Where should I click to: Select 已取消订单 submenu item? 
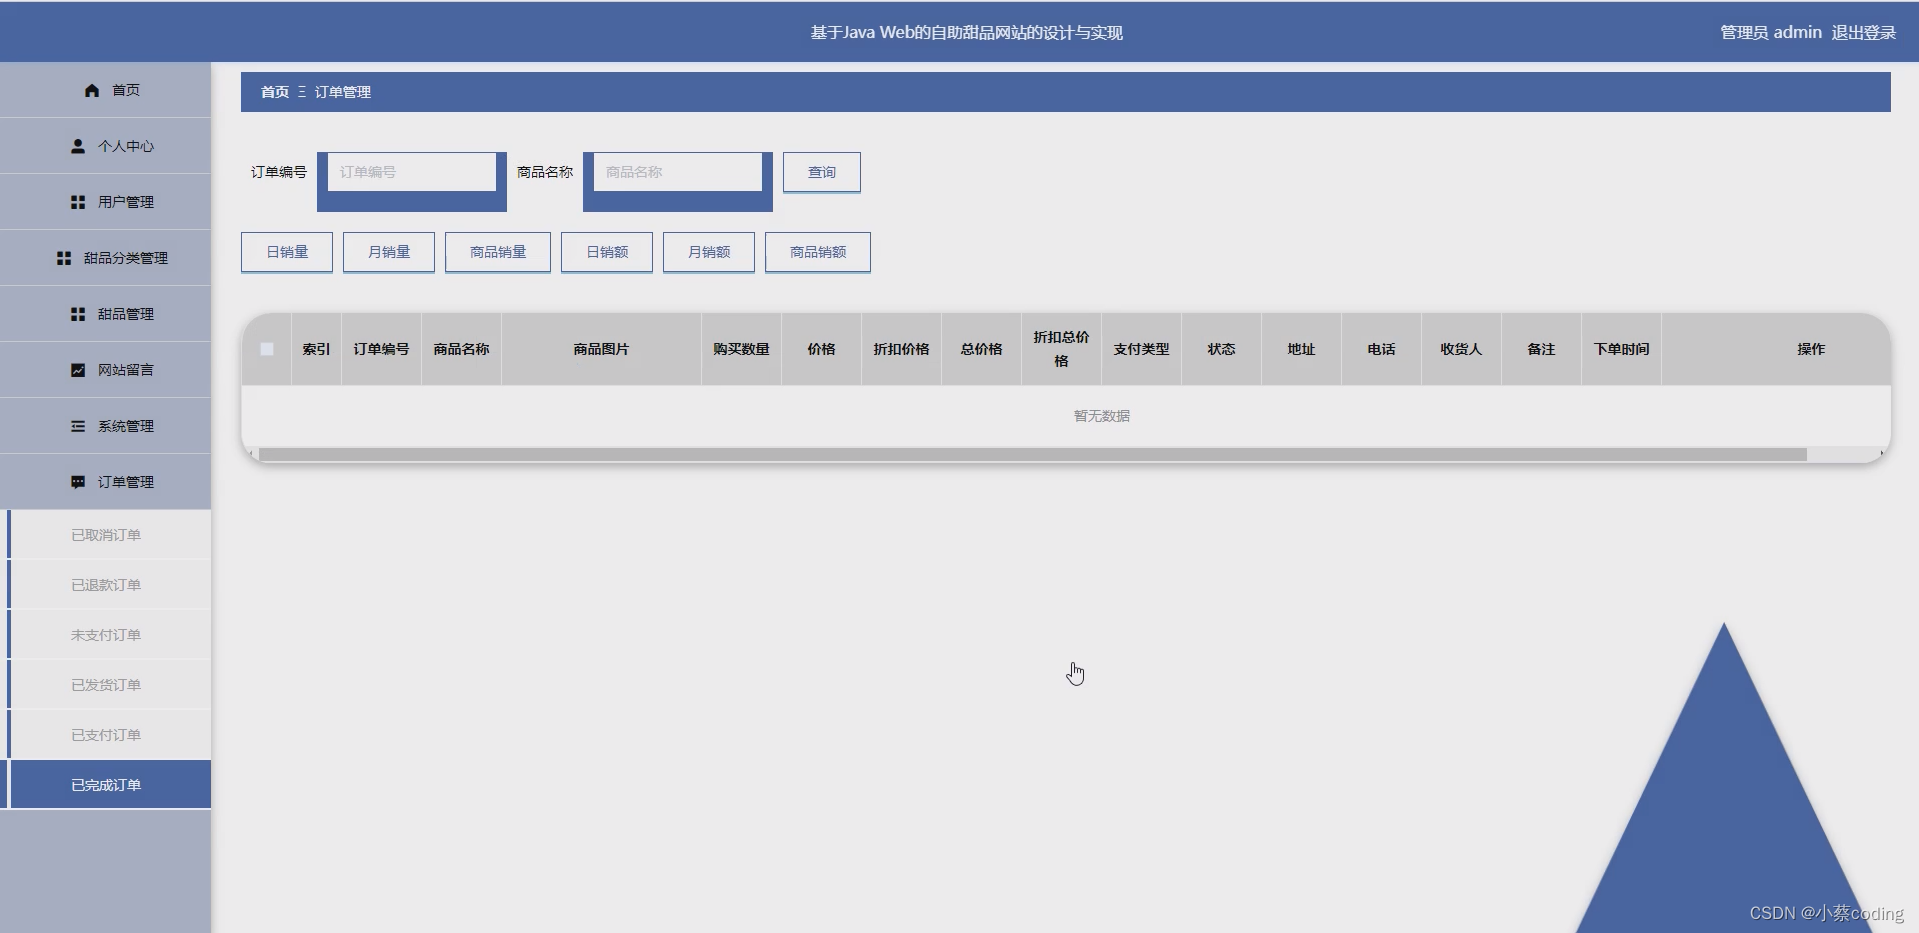pyautogui.click(x=106, y=535)
